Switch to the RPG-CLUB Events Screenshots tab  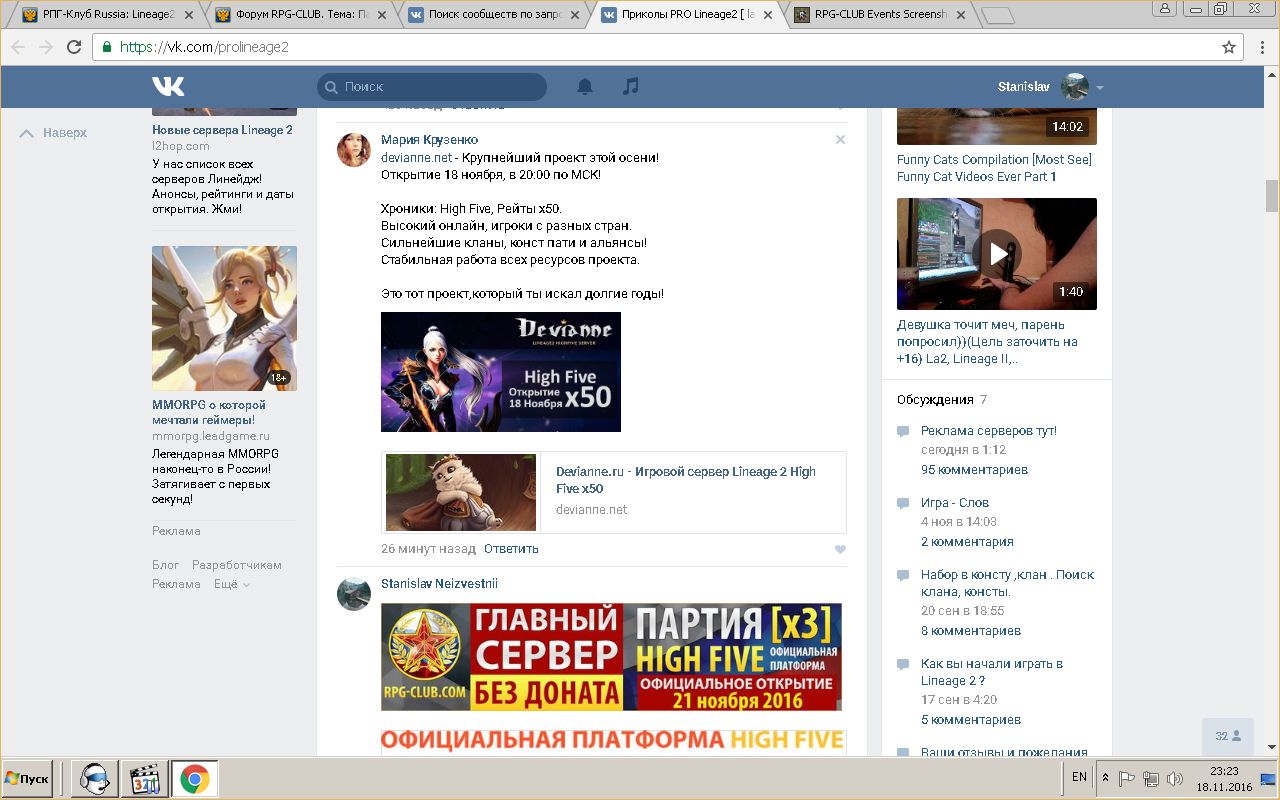(x=873, y=15)
